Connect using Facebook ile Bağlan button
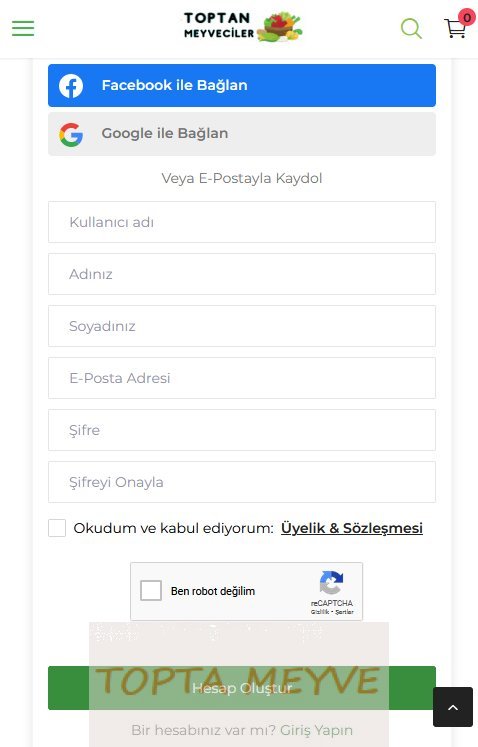The height and width of the screenshot is (747, 478). coord(242,85)
